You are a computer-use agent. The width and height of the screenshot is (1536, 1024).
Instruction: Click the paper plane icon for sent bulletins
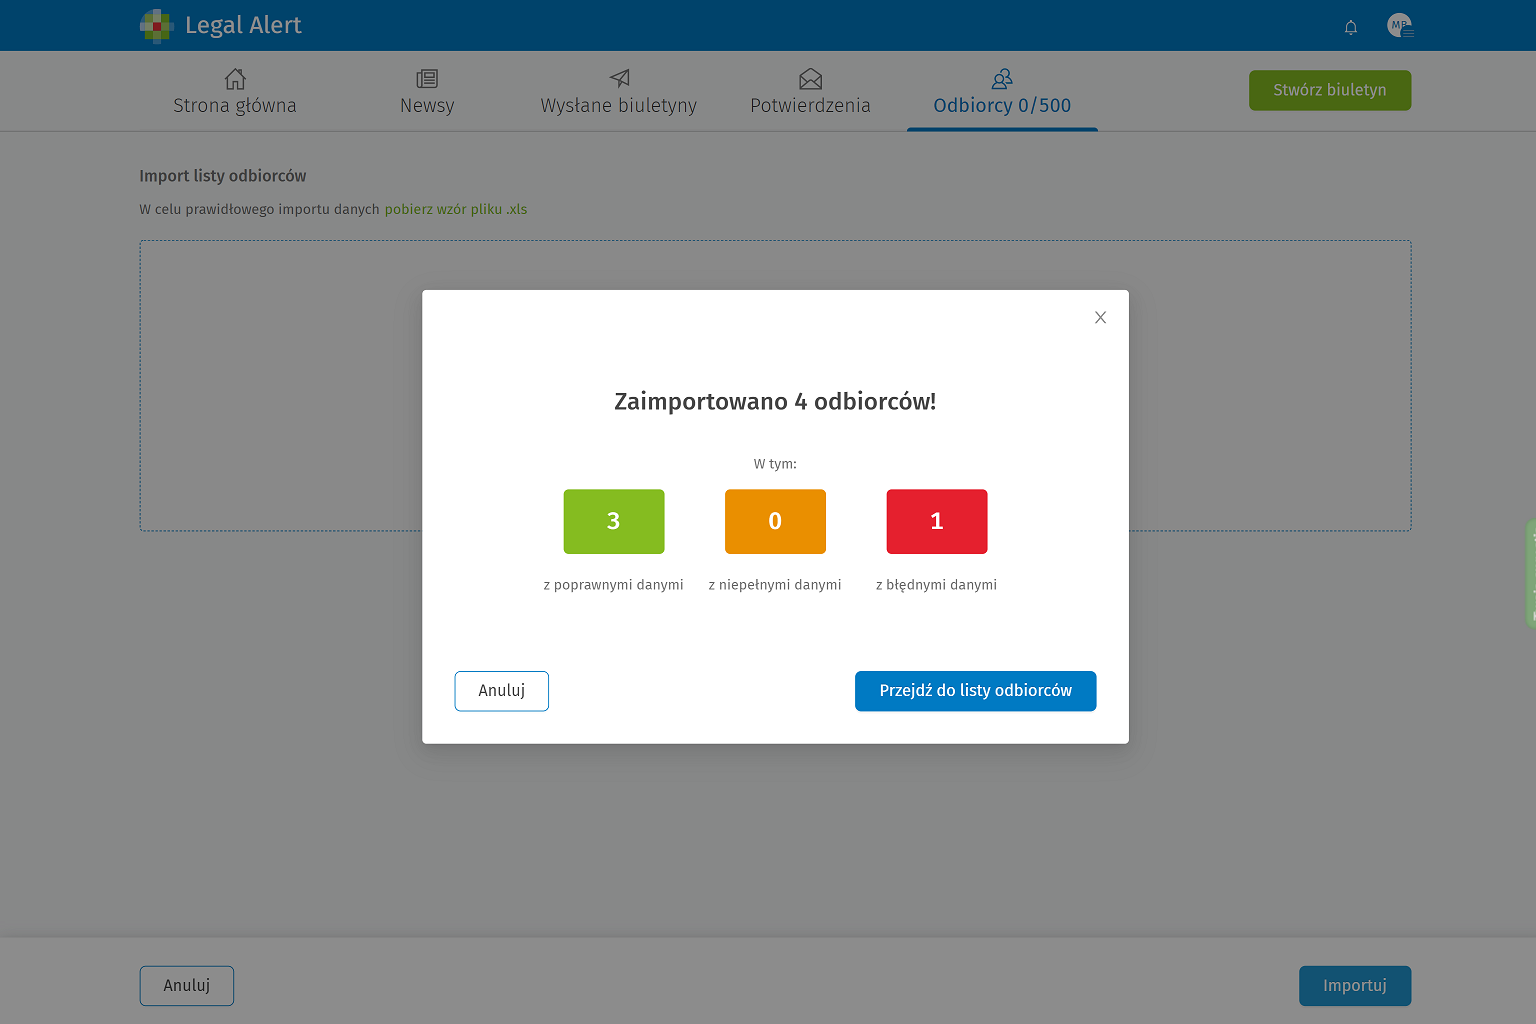(x=619, y=79)
